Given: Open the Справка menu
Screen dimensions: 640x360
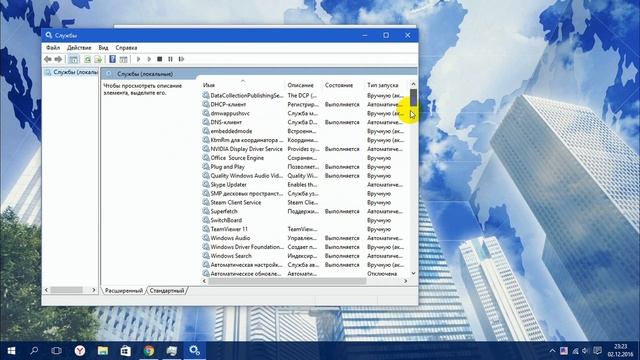Looking at the screenshot, I should [126, 48].
